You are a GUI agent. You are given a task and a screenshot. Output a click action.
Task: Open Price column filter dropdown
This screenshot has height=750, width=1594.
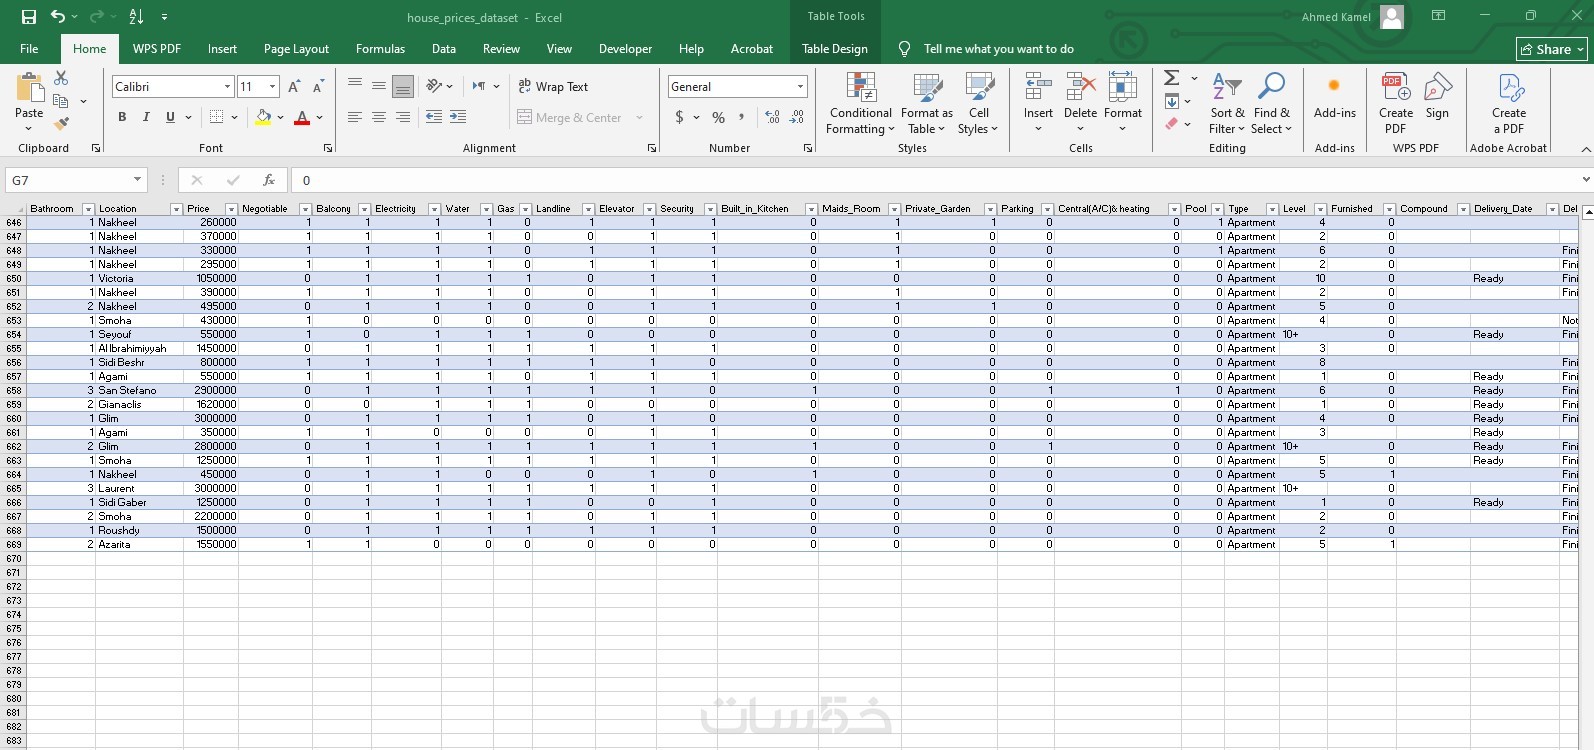231,209
